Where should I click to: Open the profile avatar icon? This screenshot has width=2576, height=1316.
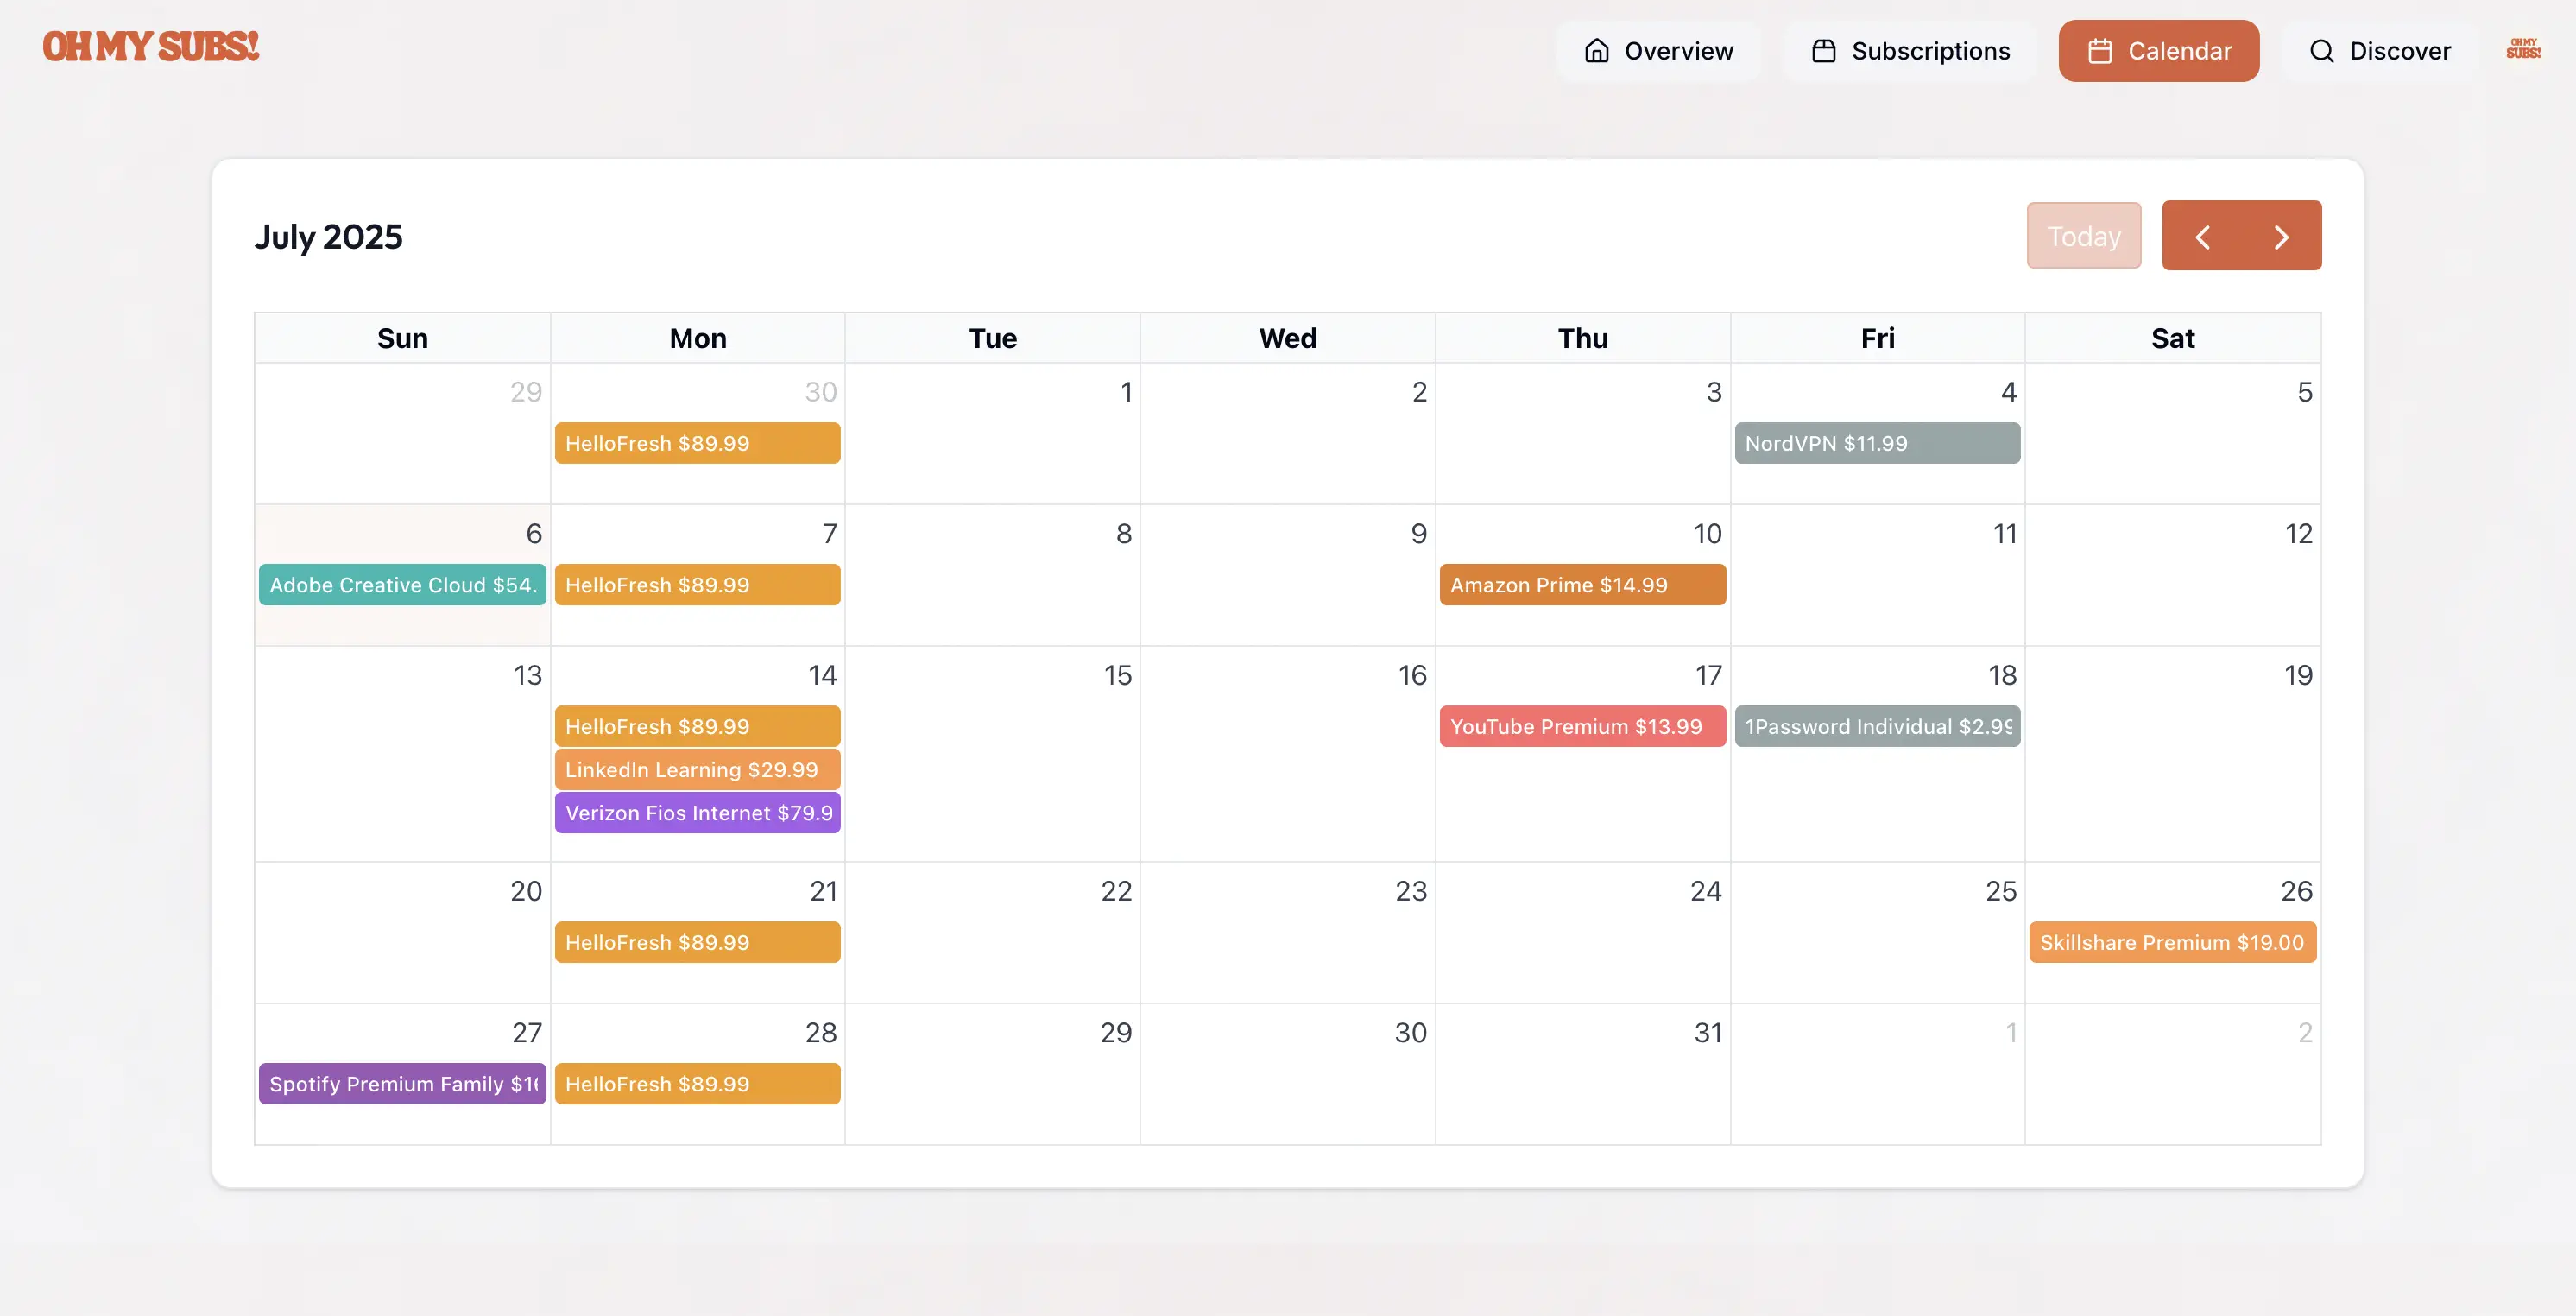[2523, 49]
